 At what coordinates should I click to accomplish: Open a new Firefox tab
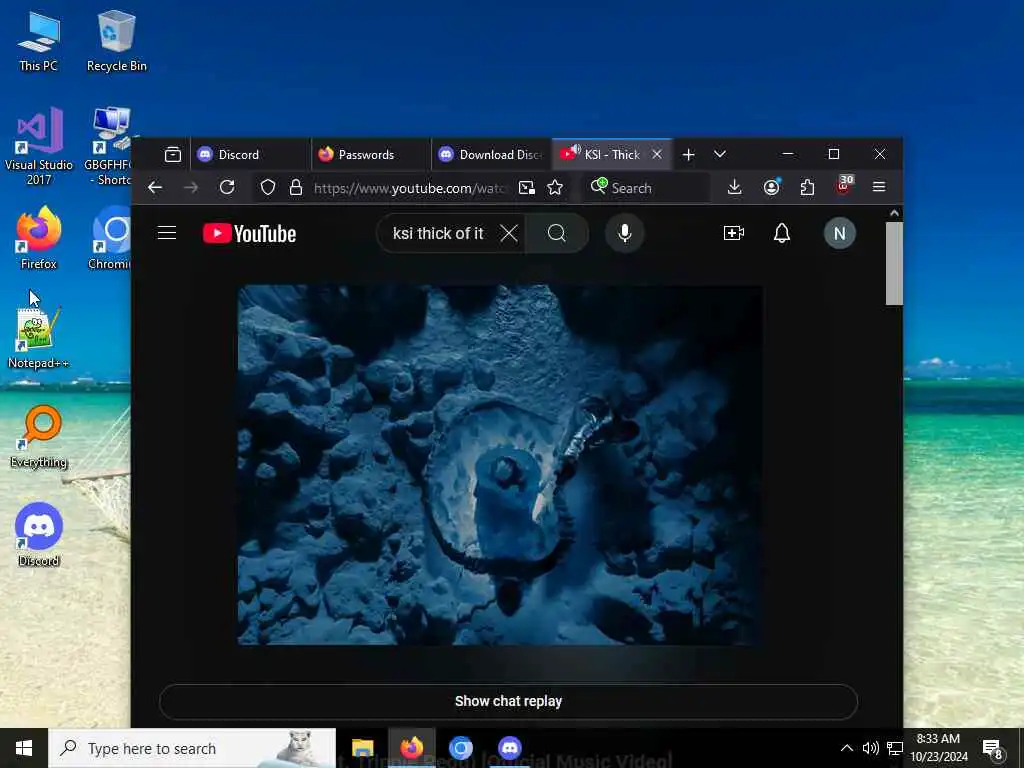click(688, 155)
